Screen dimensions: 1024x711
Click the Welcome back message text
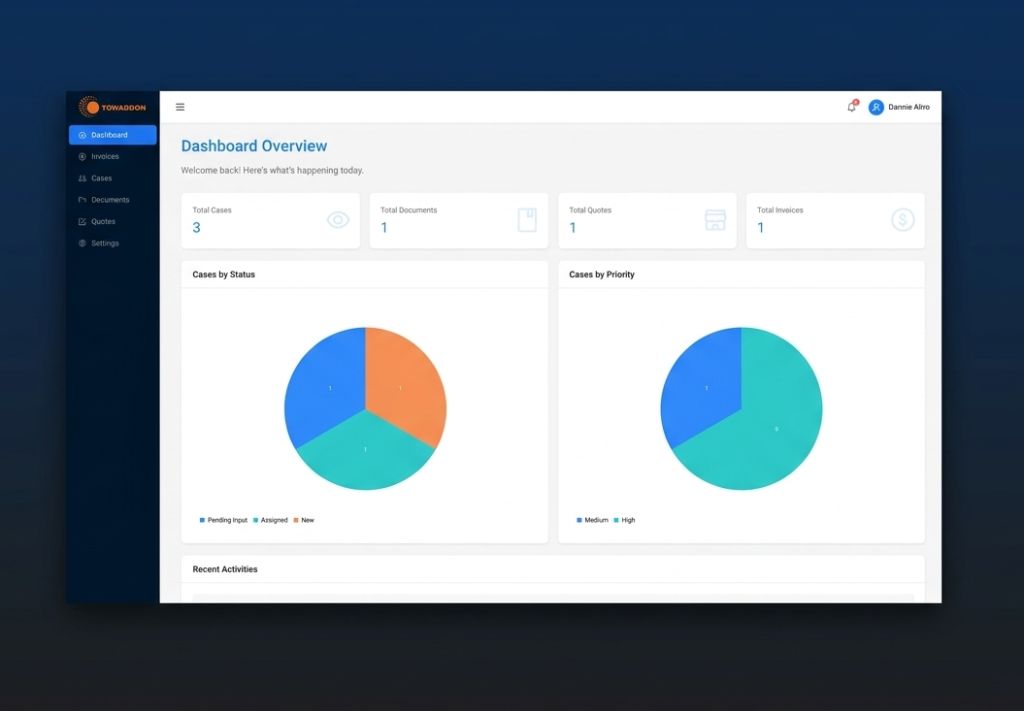(272, 170)
